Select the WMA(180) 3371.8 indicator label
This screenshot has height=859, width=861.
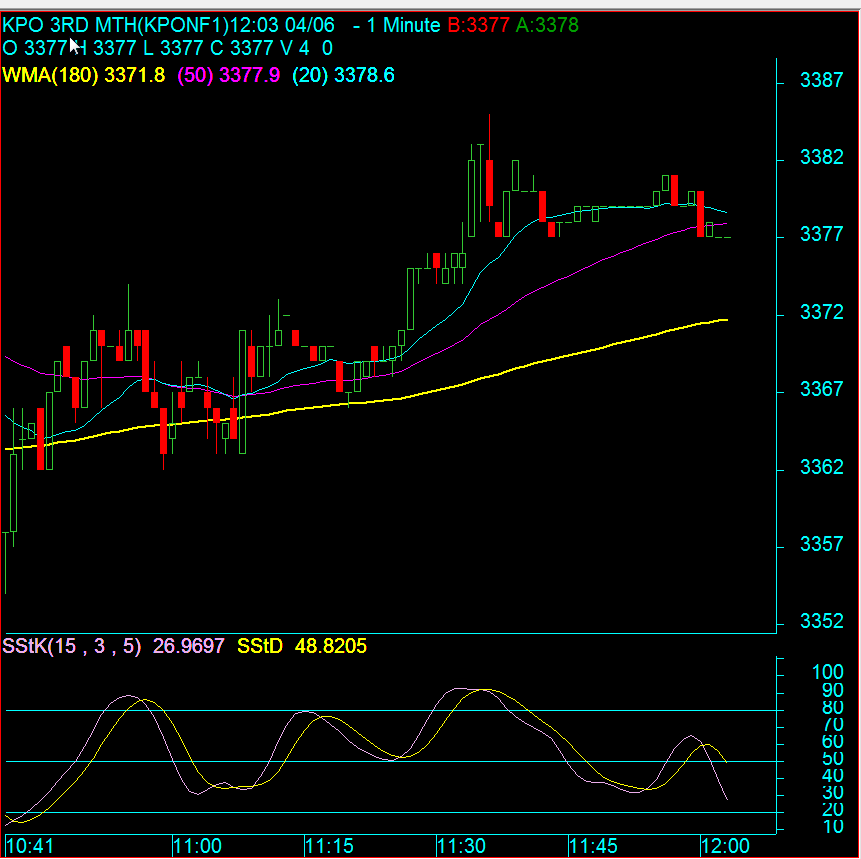tap(83, 75)
